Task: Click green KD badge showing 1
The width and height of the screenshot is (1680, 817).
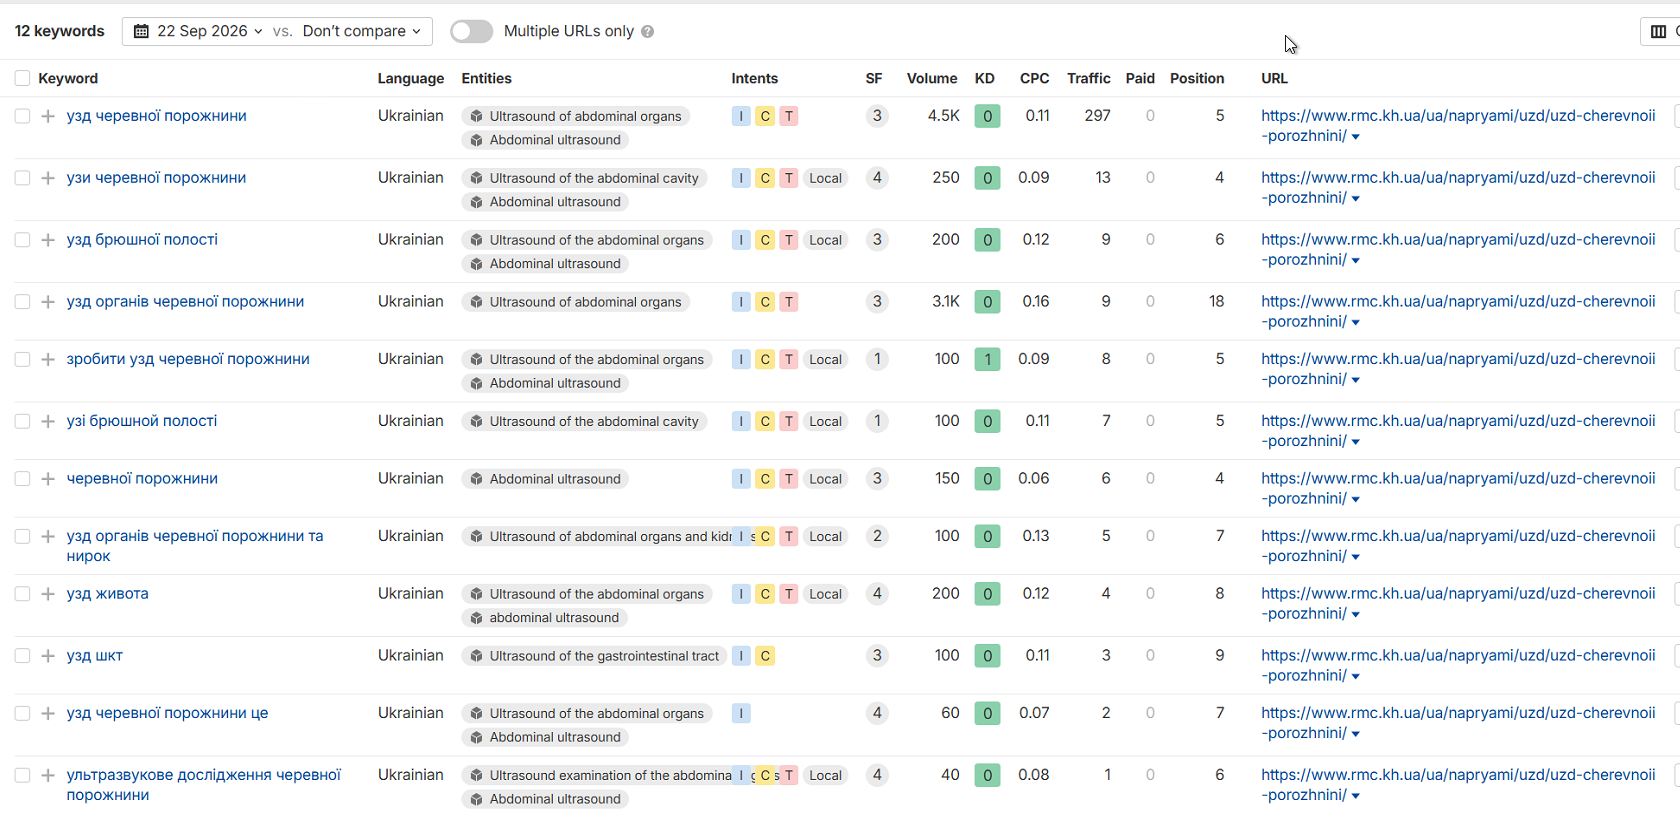Action: click(x=987, y=360)
